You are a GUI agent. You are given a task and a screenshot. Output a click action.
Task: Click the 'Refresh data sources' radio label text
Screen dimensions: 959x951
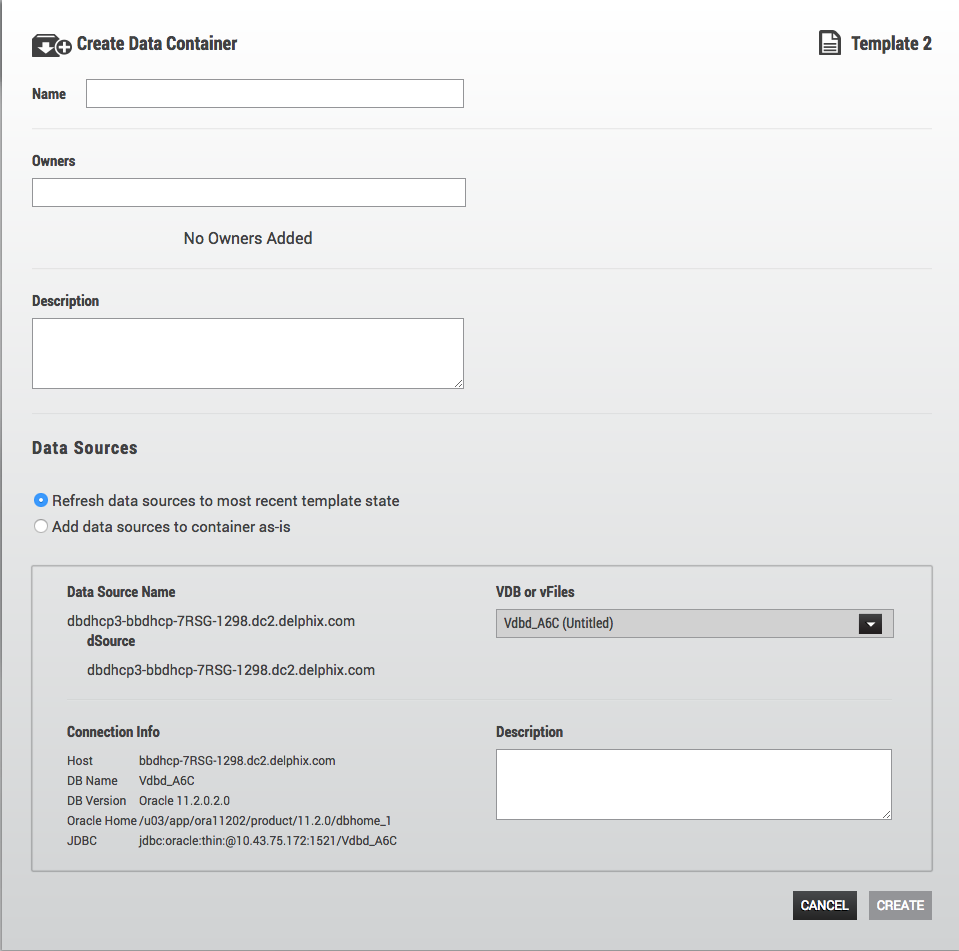pyautogui.click(x=225, y=501)
